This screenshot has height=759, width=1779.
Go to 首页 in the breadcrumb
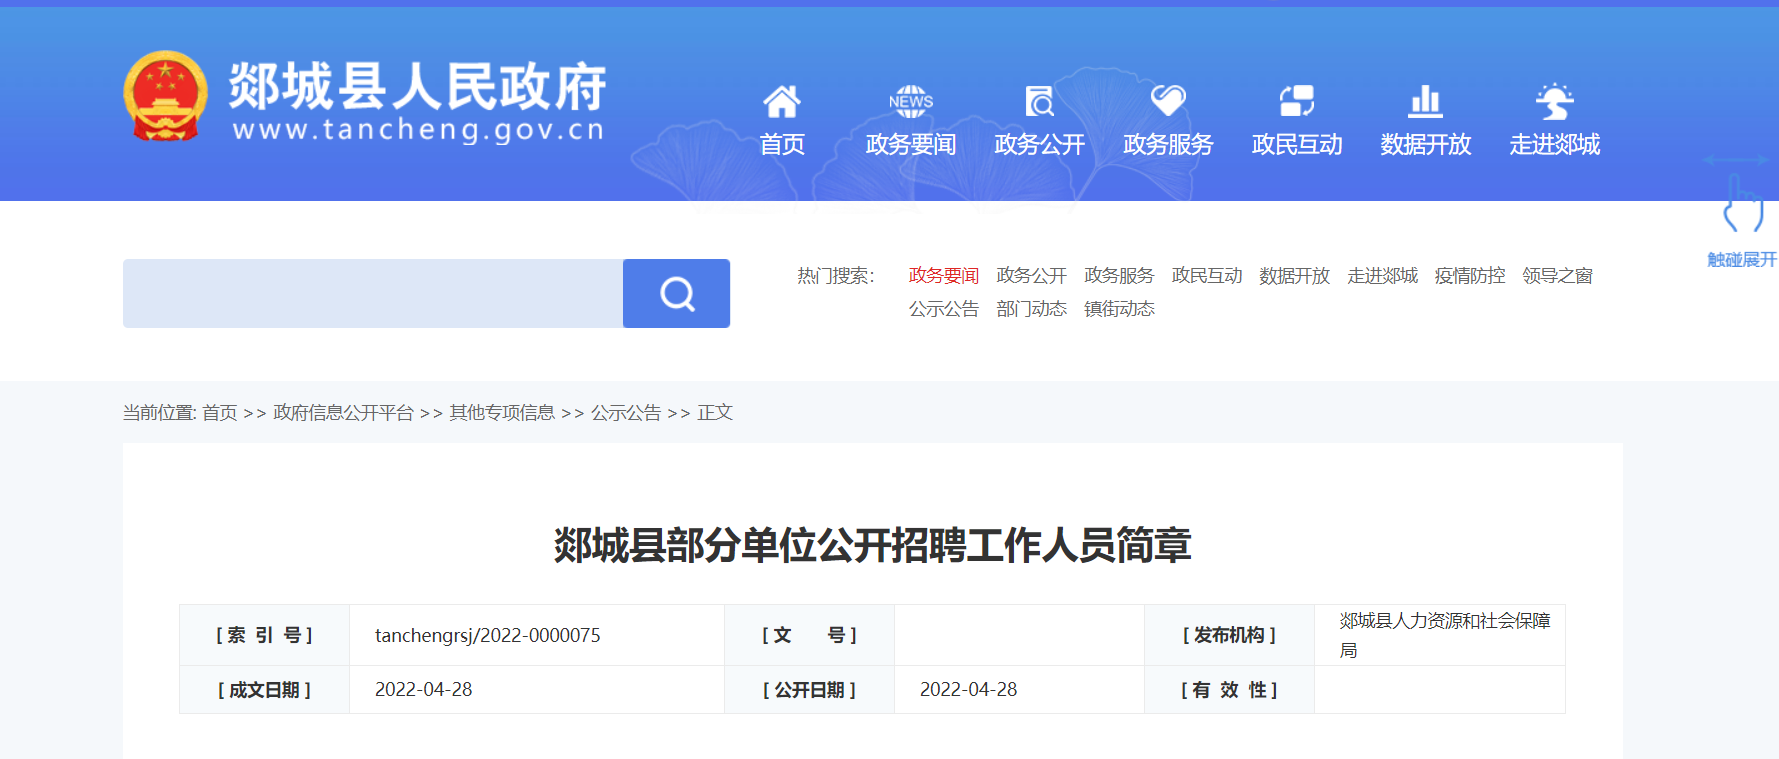(x=219, y=413)
